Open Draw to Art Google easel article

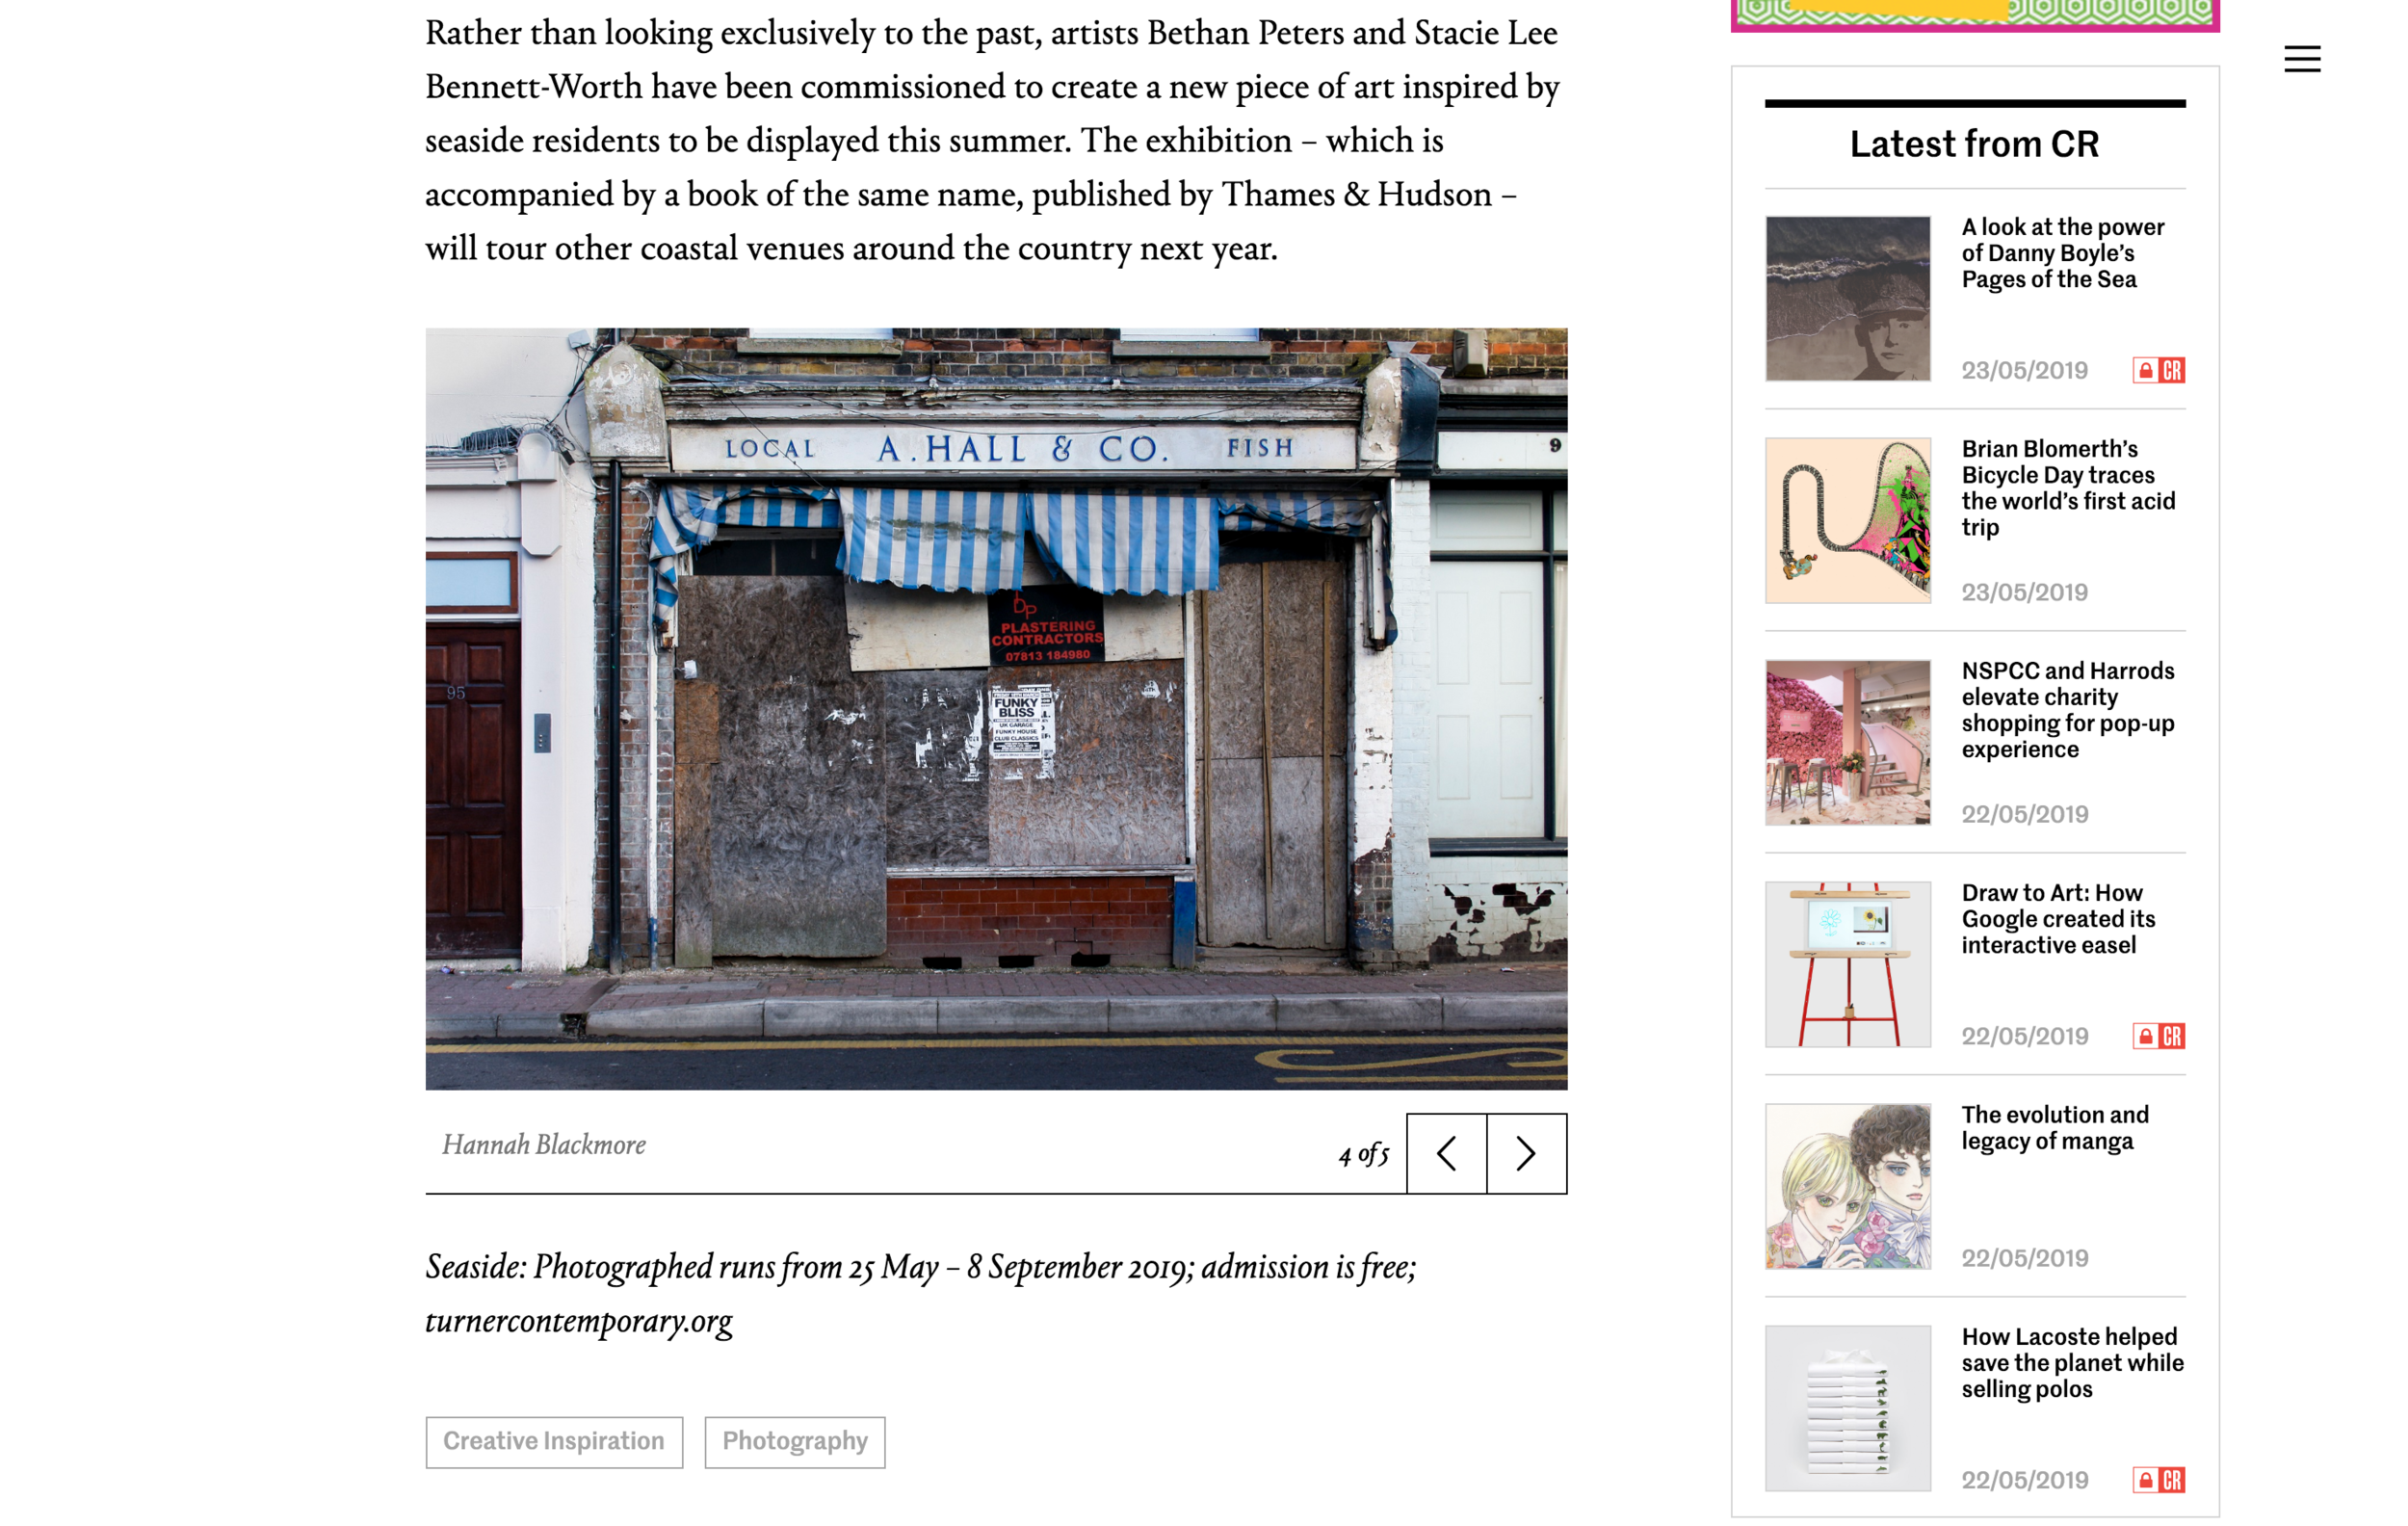(x=2058, y=919)
